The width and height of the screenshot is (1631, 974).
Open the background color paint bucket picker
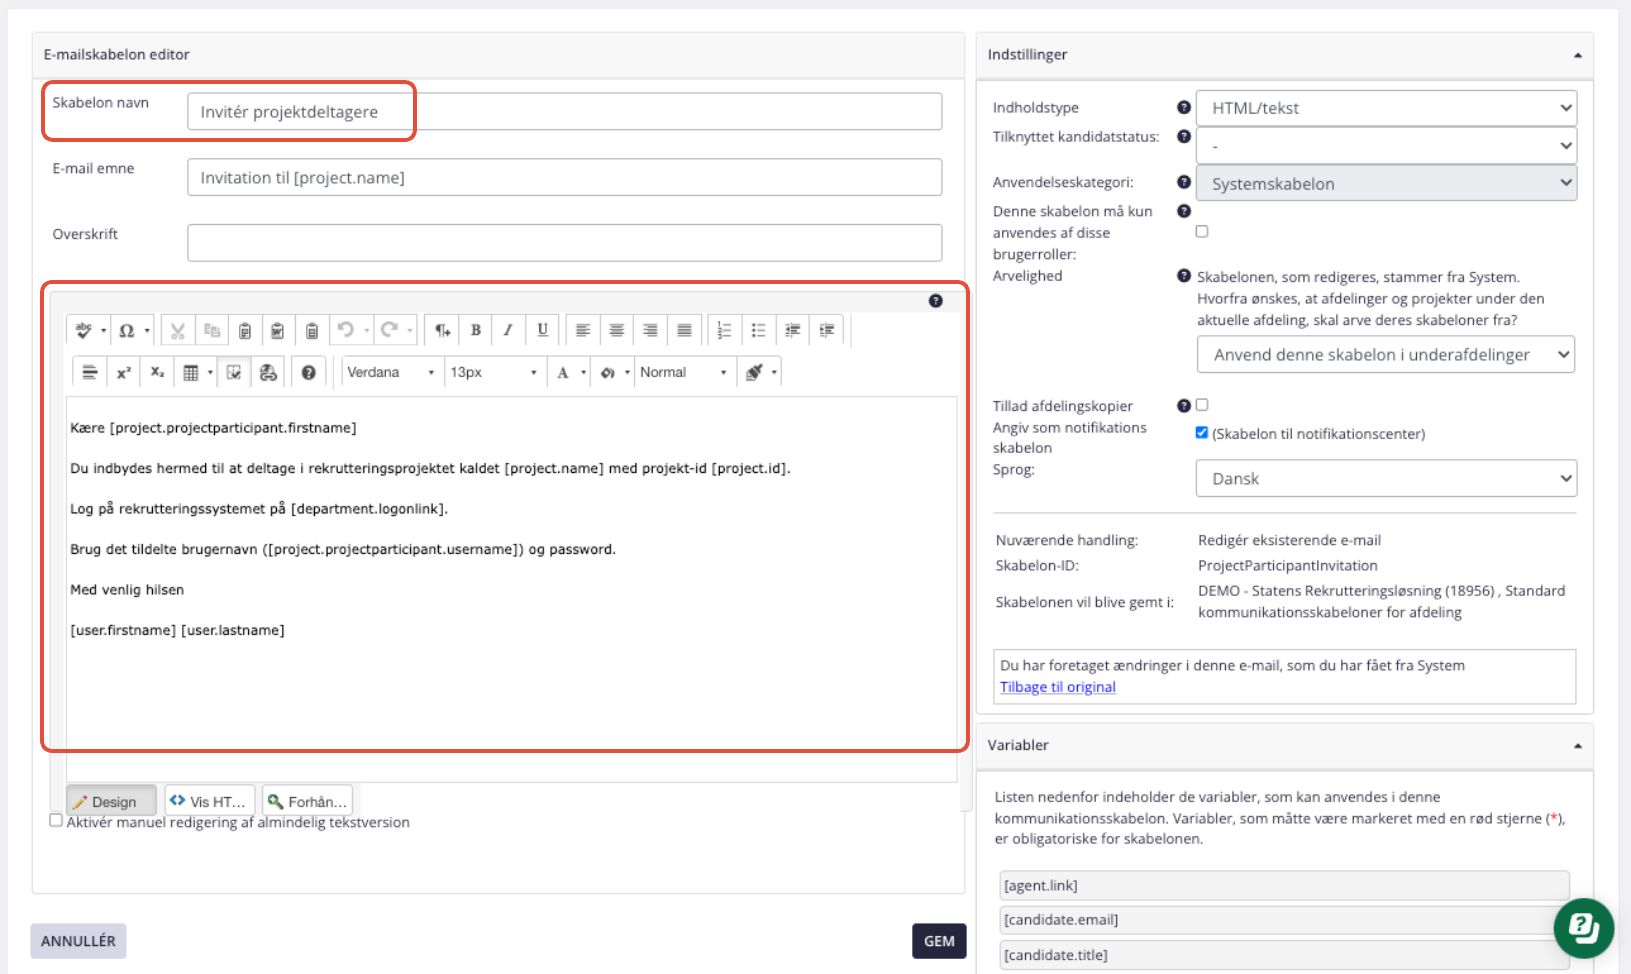tap(608, 372)
